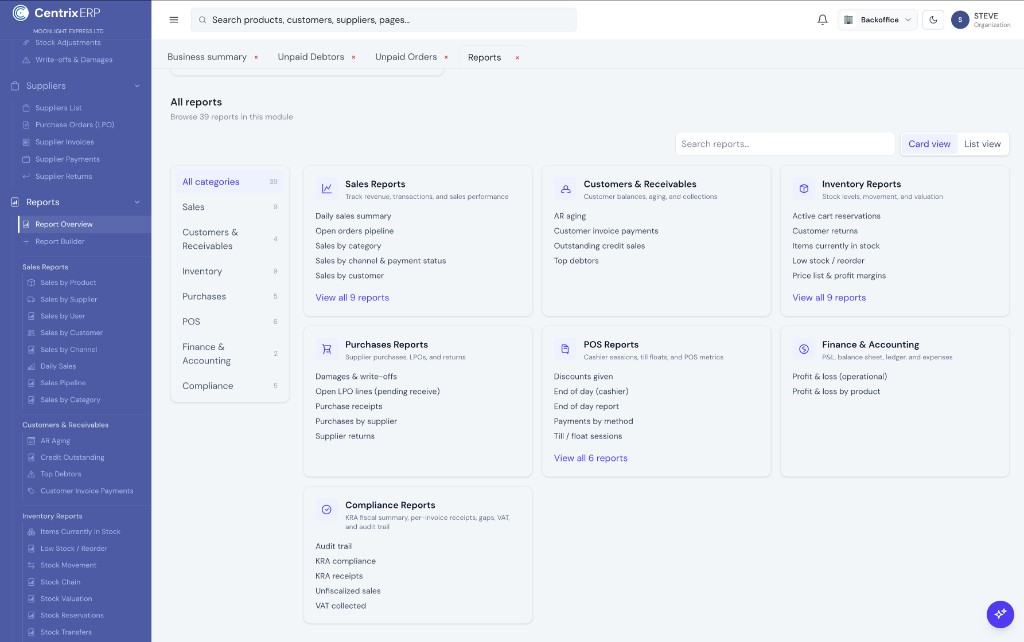Click the POS Reports document icon
This screenshot has height=642, width=1024.
point(566,349)
